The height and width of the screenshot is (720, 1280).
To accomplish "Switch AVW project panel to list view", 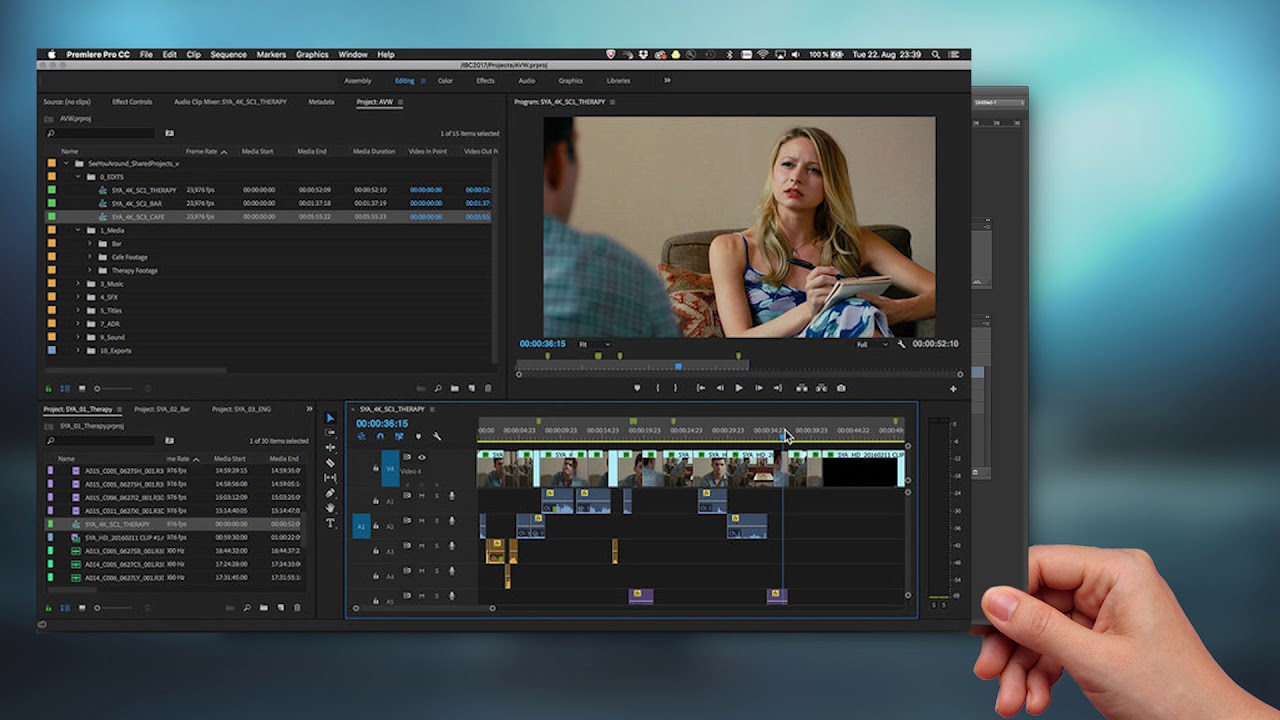I will coord(64,388).
